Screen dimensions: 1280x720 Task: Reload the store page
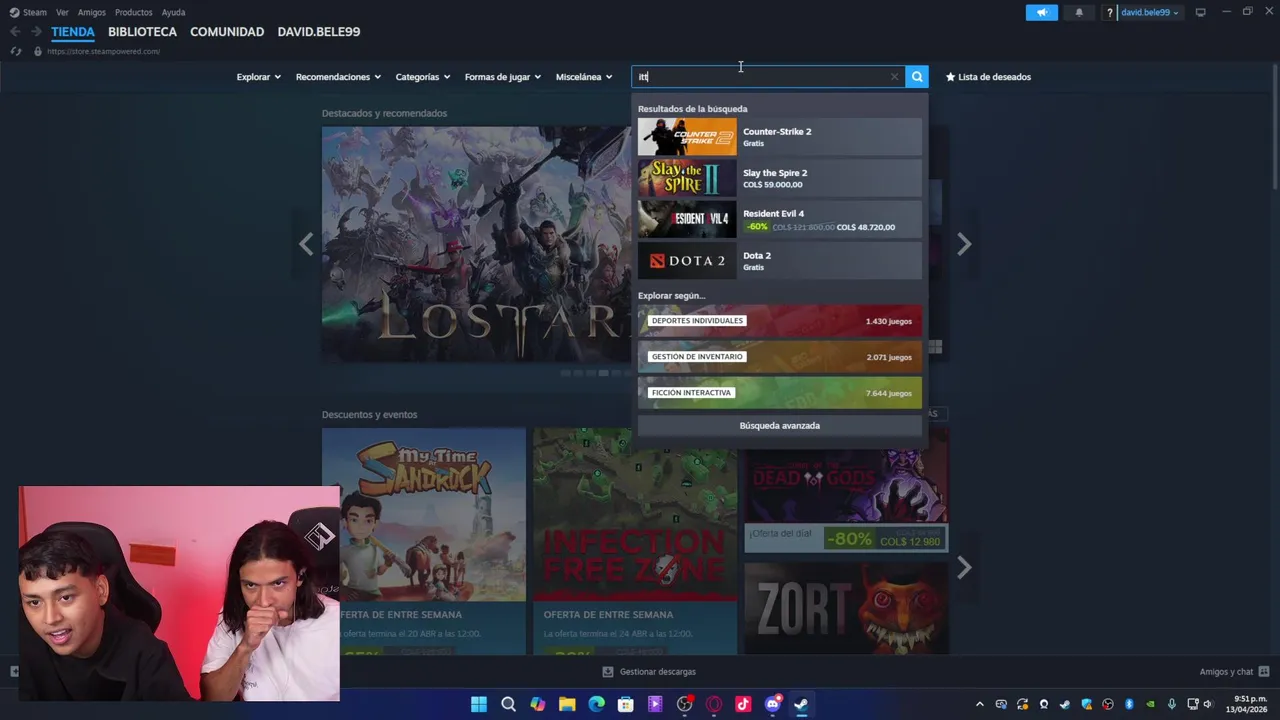15,51
